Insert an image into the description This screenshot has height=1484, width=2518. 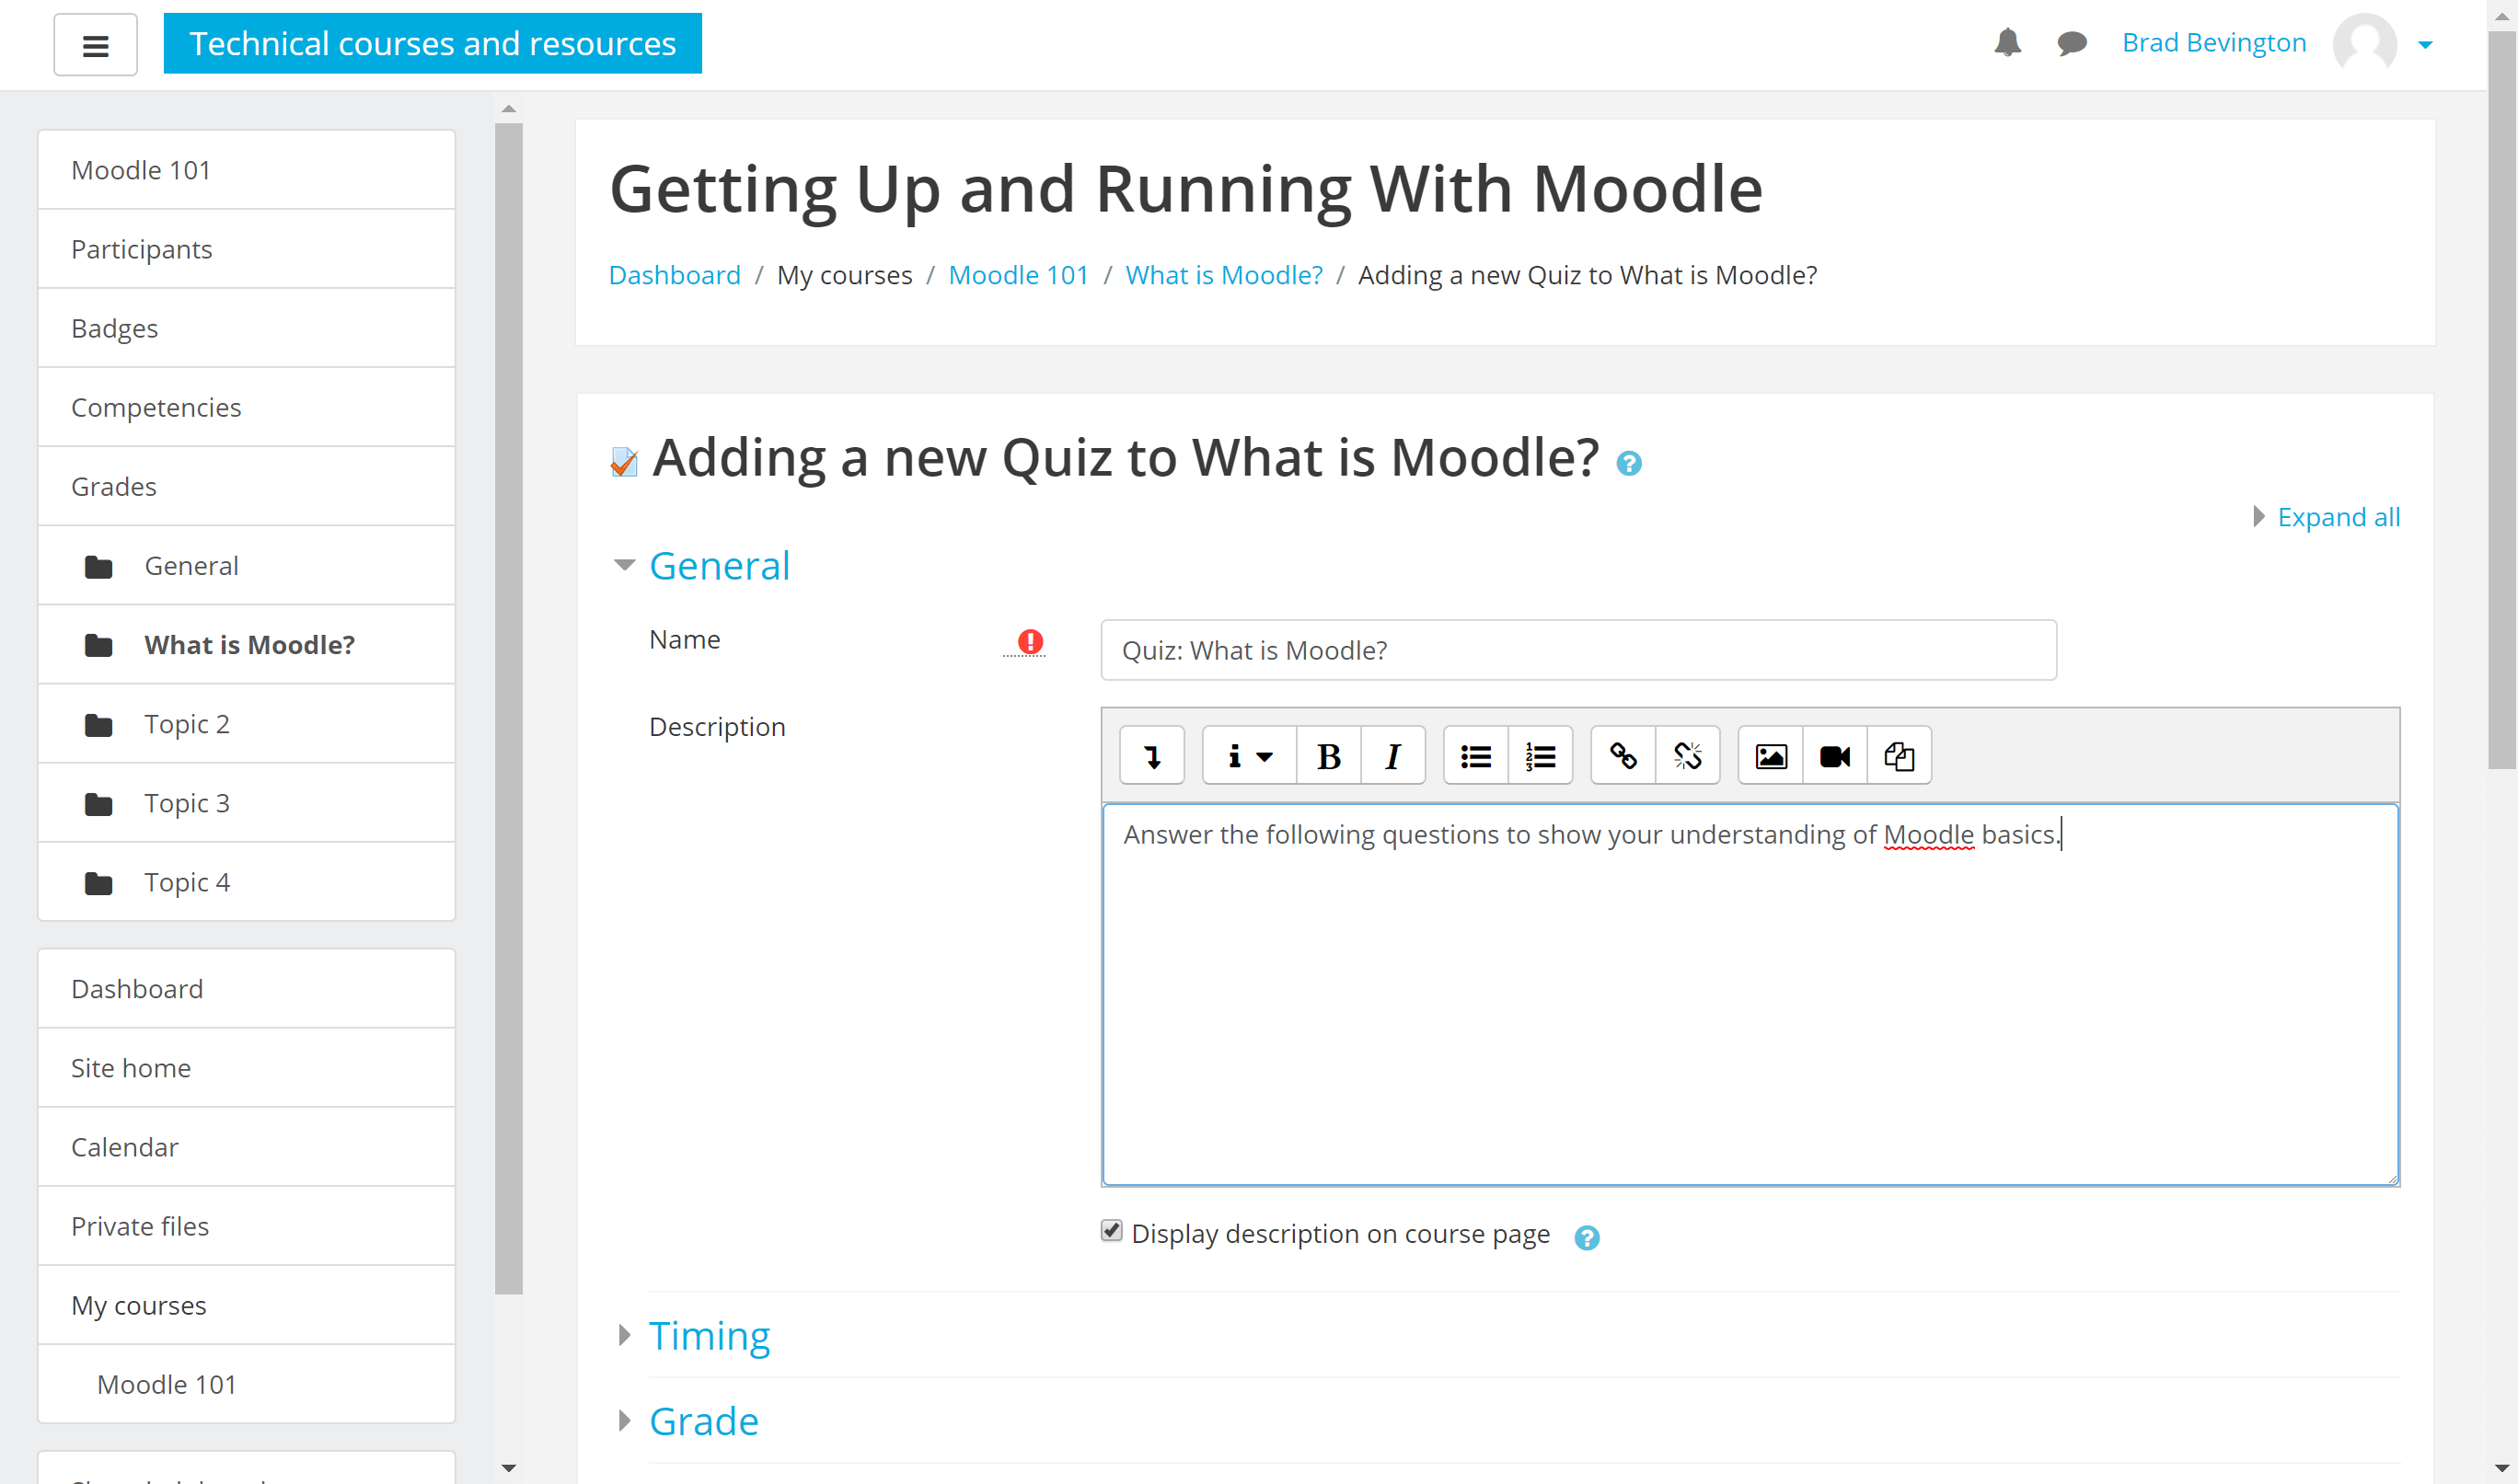tap(1770, 756)
